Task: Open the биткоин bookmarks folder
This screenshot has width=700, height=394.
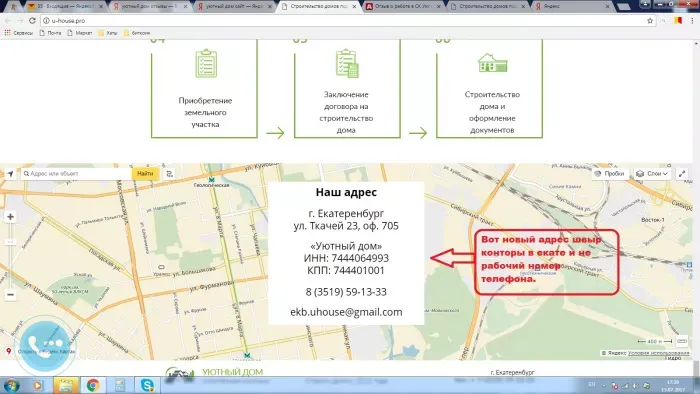Action: (137, 33)
